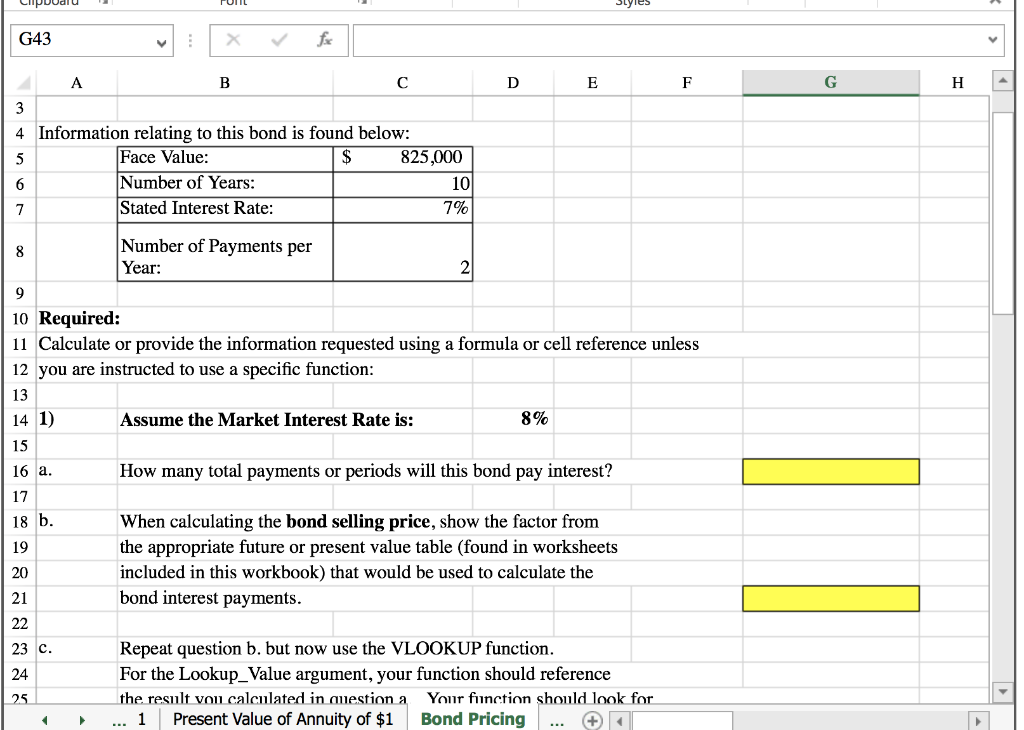Viewport: 1024px width, 730px height.
Task: Click the Cancel X icon in formula bar
Action: point(233,40)
